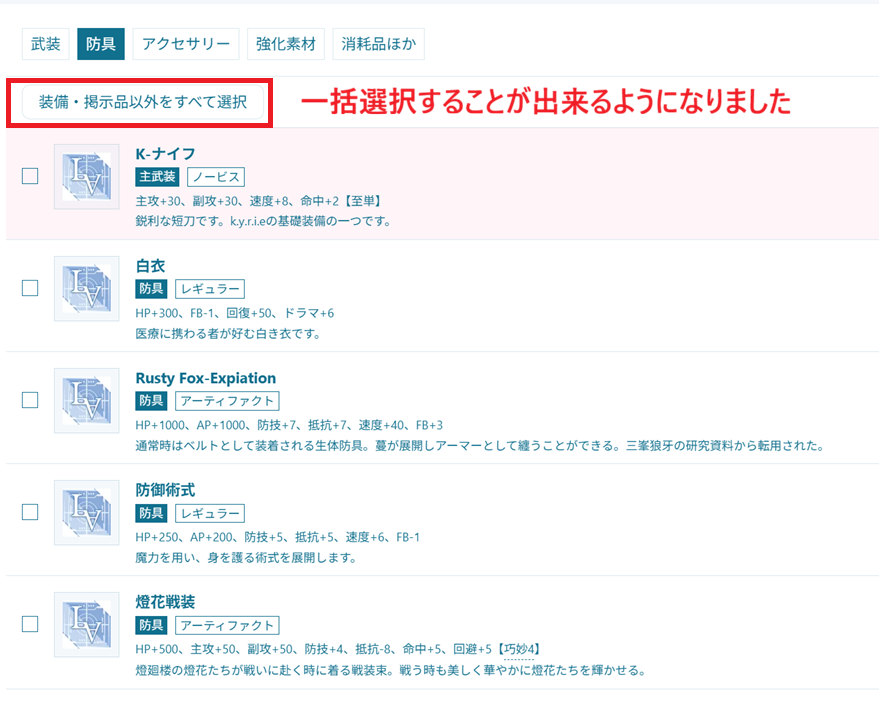879x702 pixels.
Task: Enable the 防御術式 checkbox
Action: (30, 512)
